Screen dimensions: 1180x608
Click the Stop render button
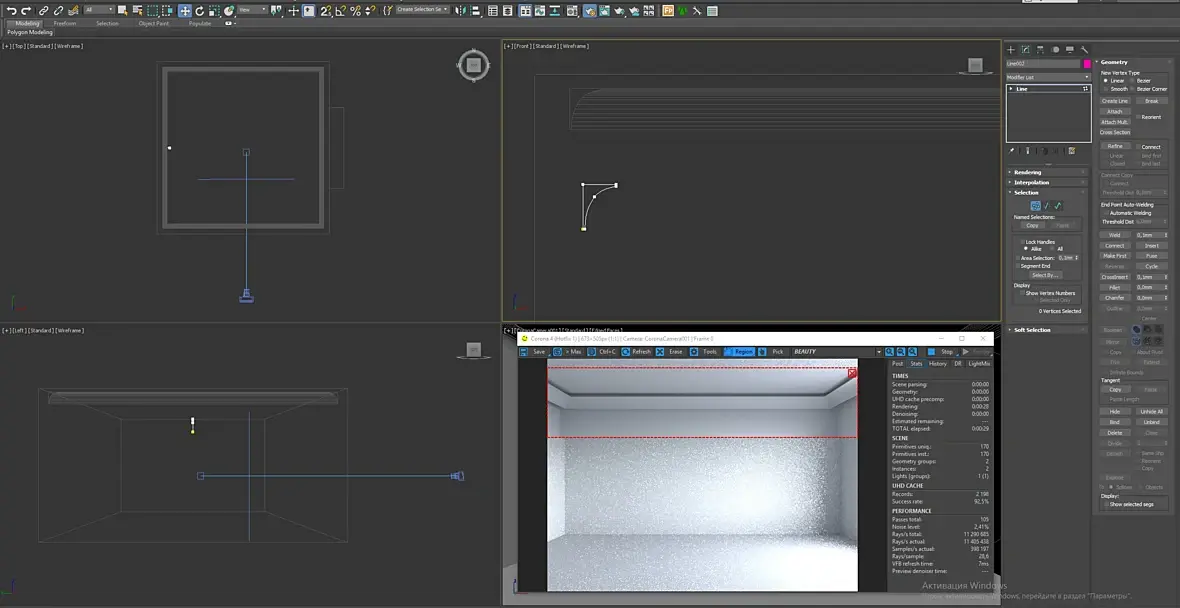[941, 351]
